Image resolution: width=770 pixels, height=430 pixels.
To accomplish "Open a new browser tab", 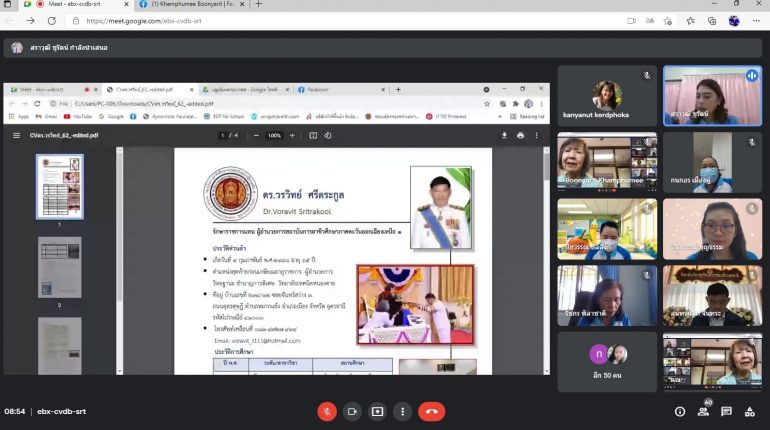I will point(258,5).
